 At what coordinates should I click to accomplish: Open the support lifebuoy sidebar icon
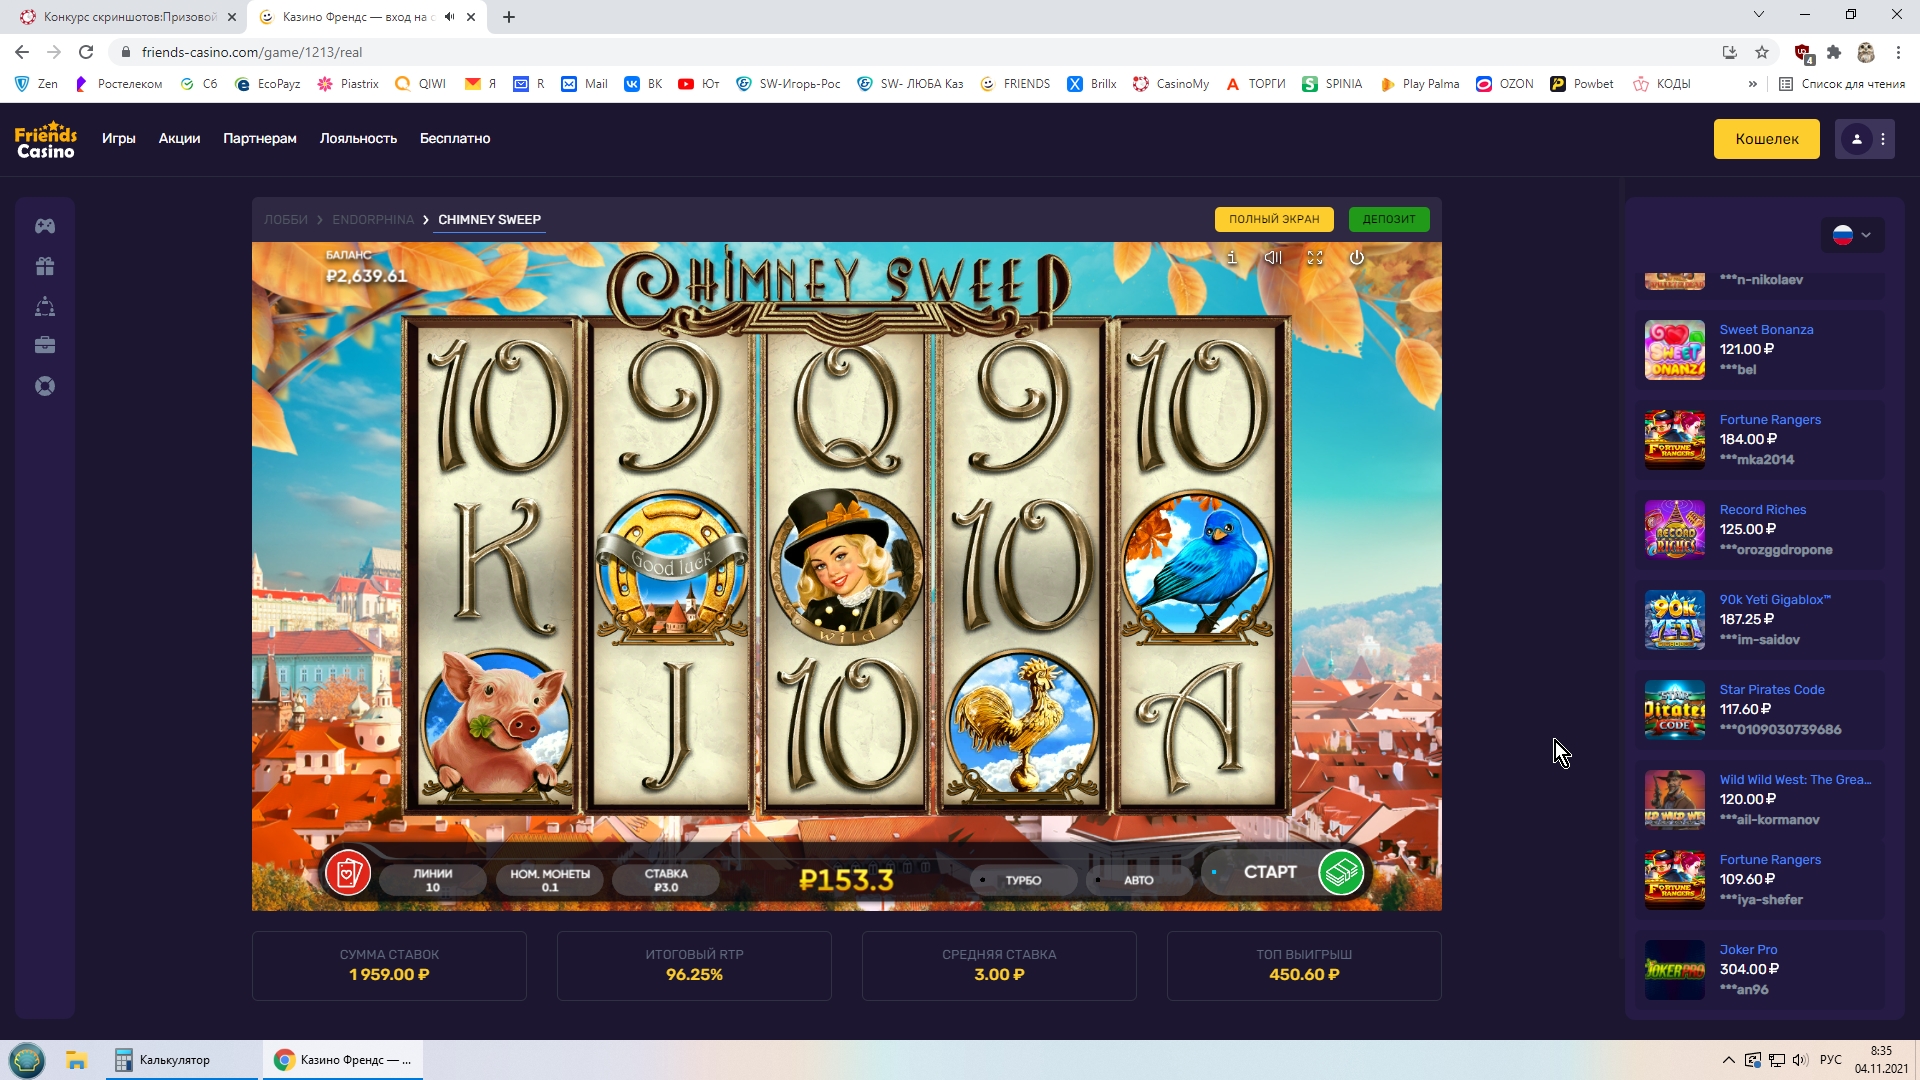click(x=45, y=386)
